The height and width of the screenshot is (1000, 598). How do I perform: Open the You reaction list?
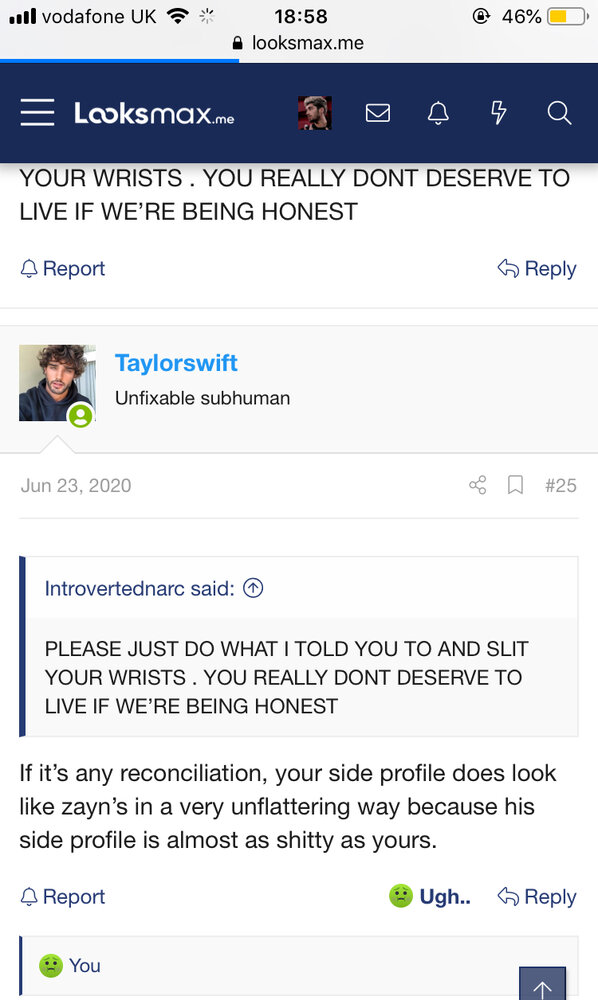point(69,966)
